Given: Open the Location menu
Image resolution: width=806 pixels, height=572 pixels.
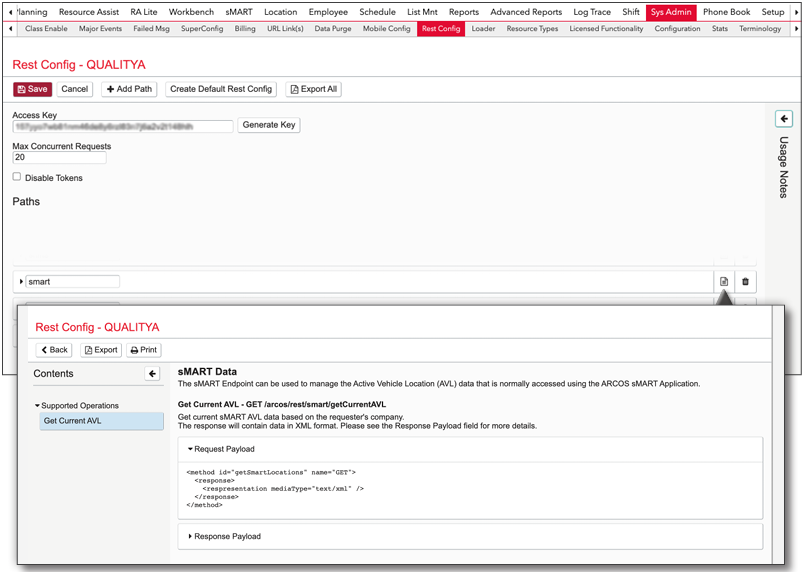Looking at the screenshot, I should 281,12.
